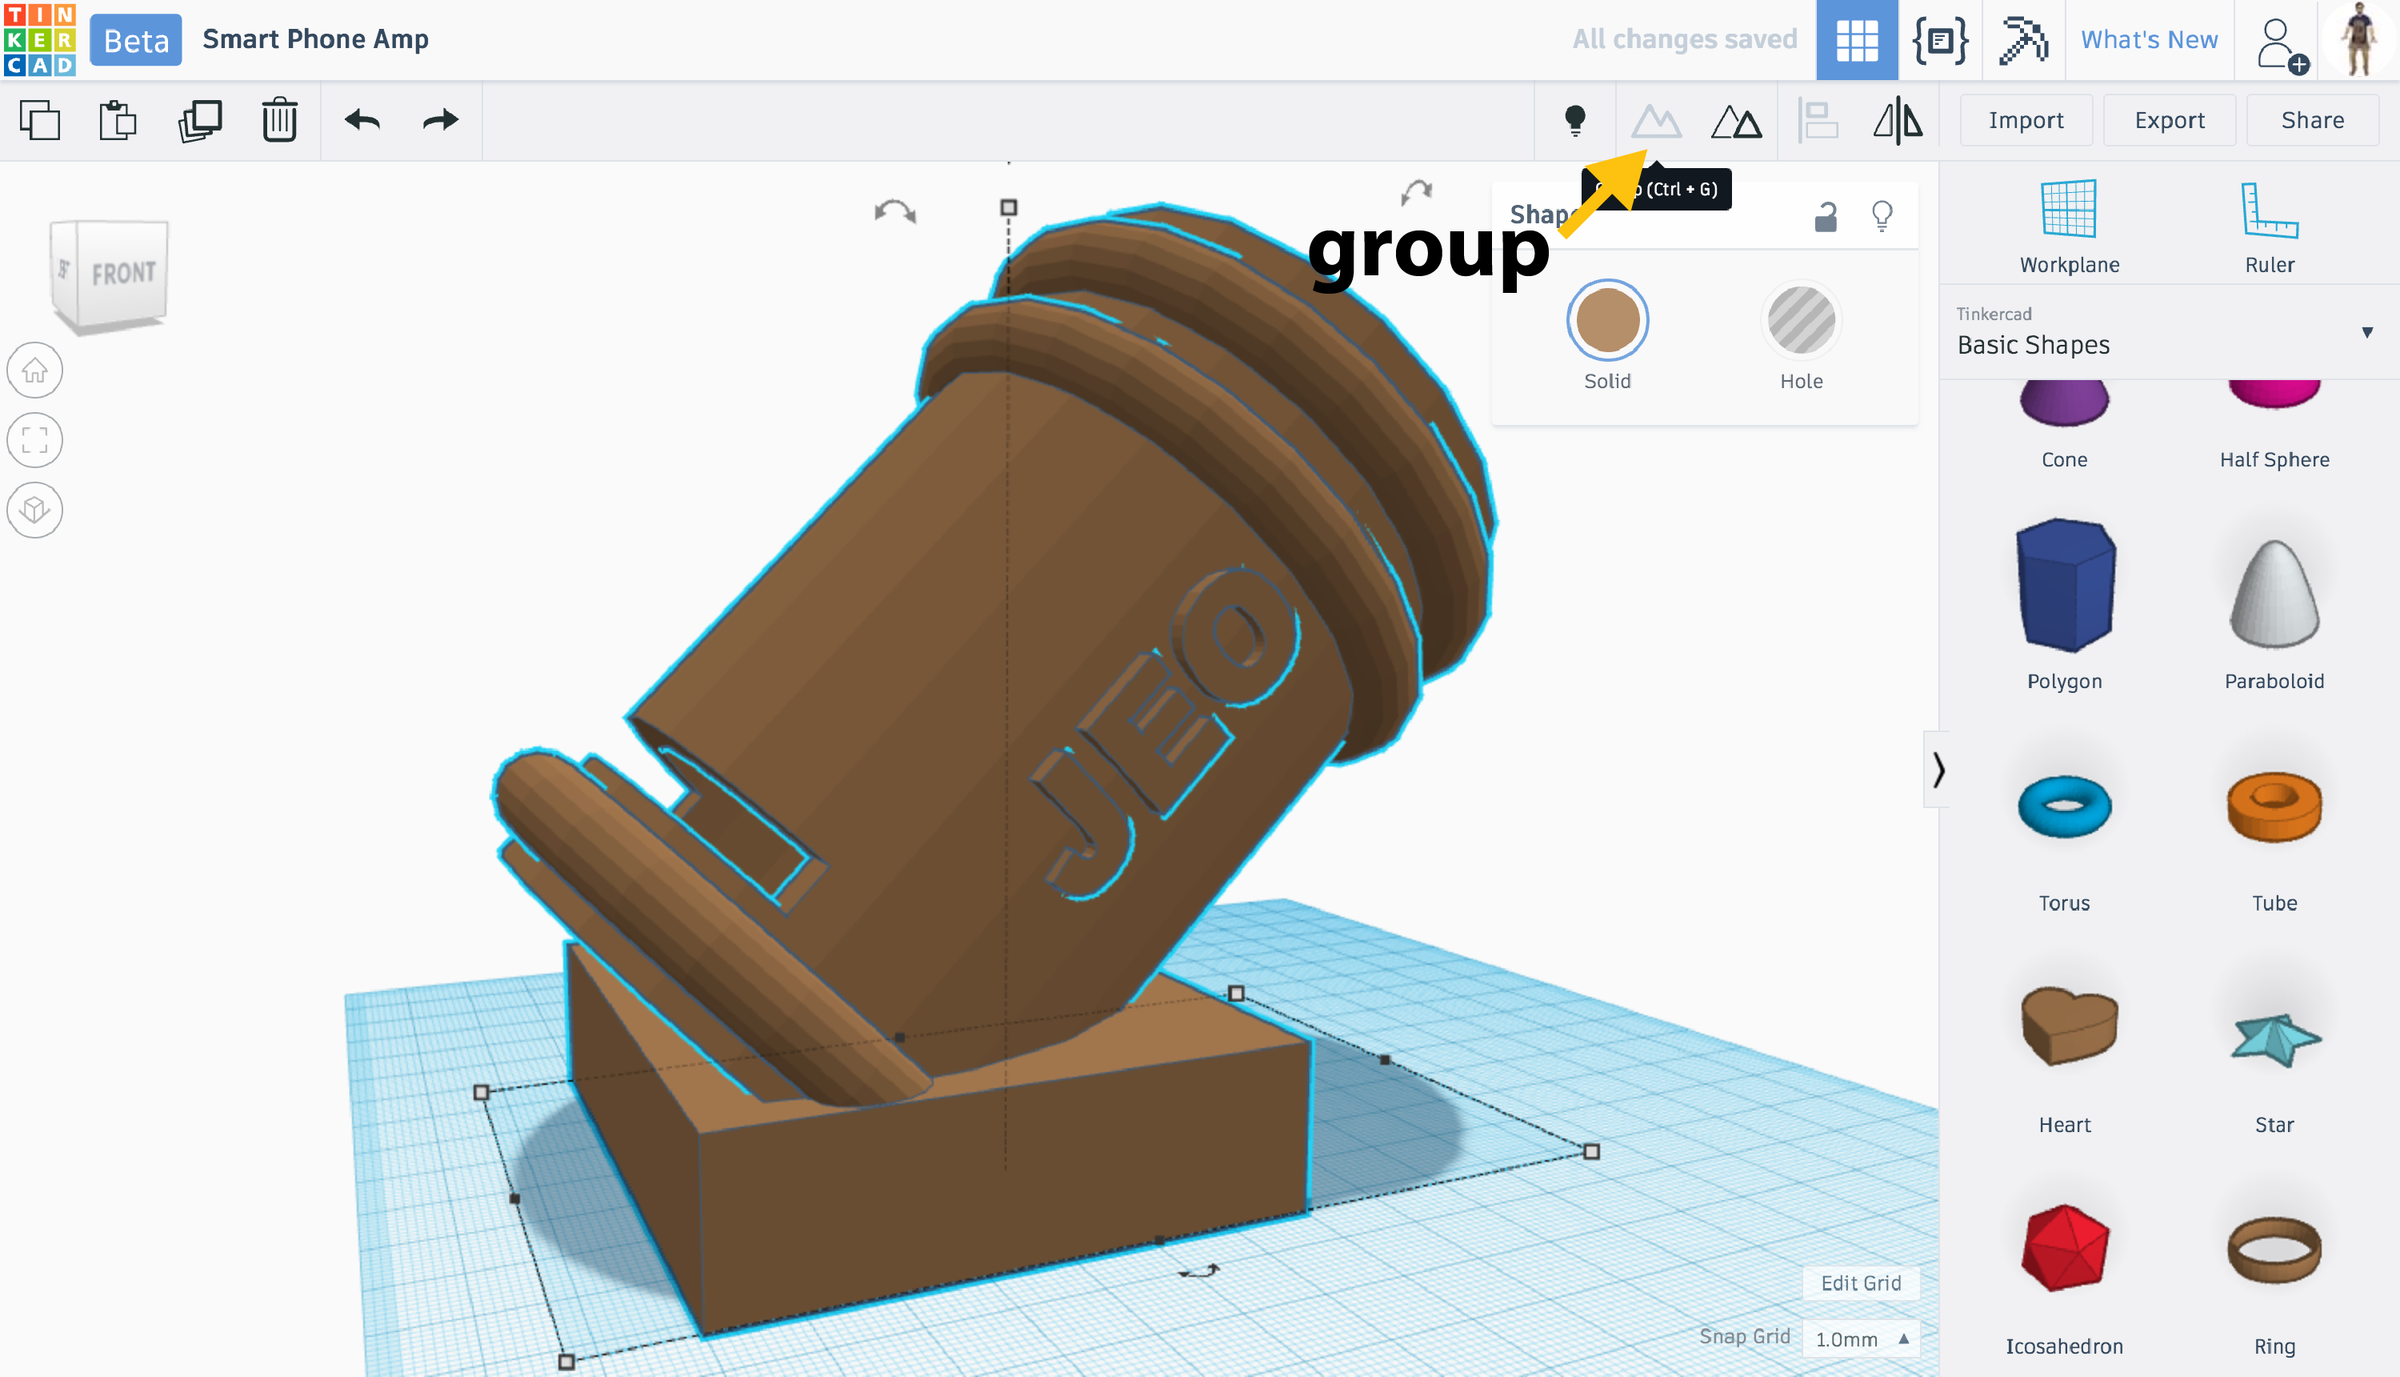The image size is (2400, 1377).
Task: Open the What's New menu
Action: pyautogui.click(x=2149, y=40)
